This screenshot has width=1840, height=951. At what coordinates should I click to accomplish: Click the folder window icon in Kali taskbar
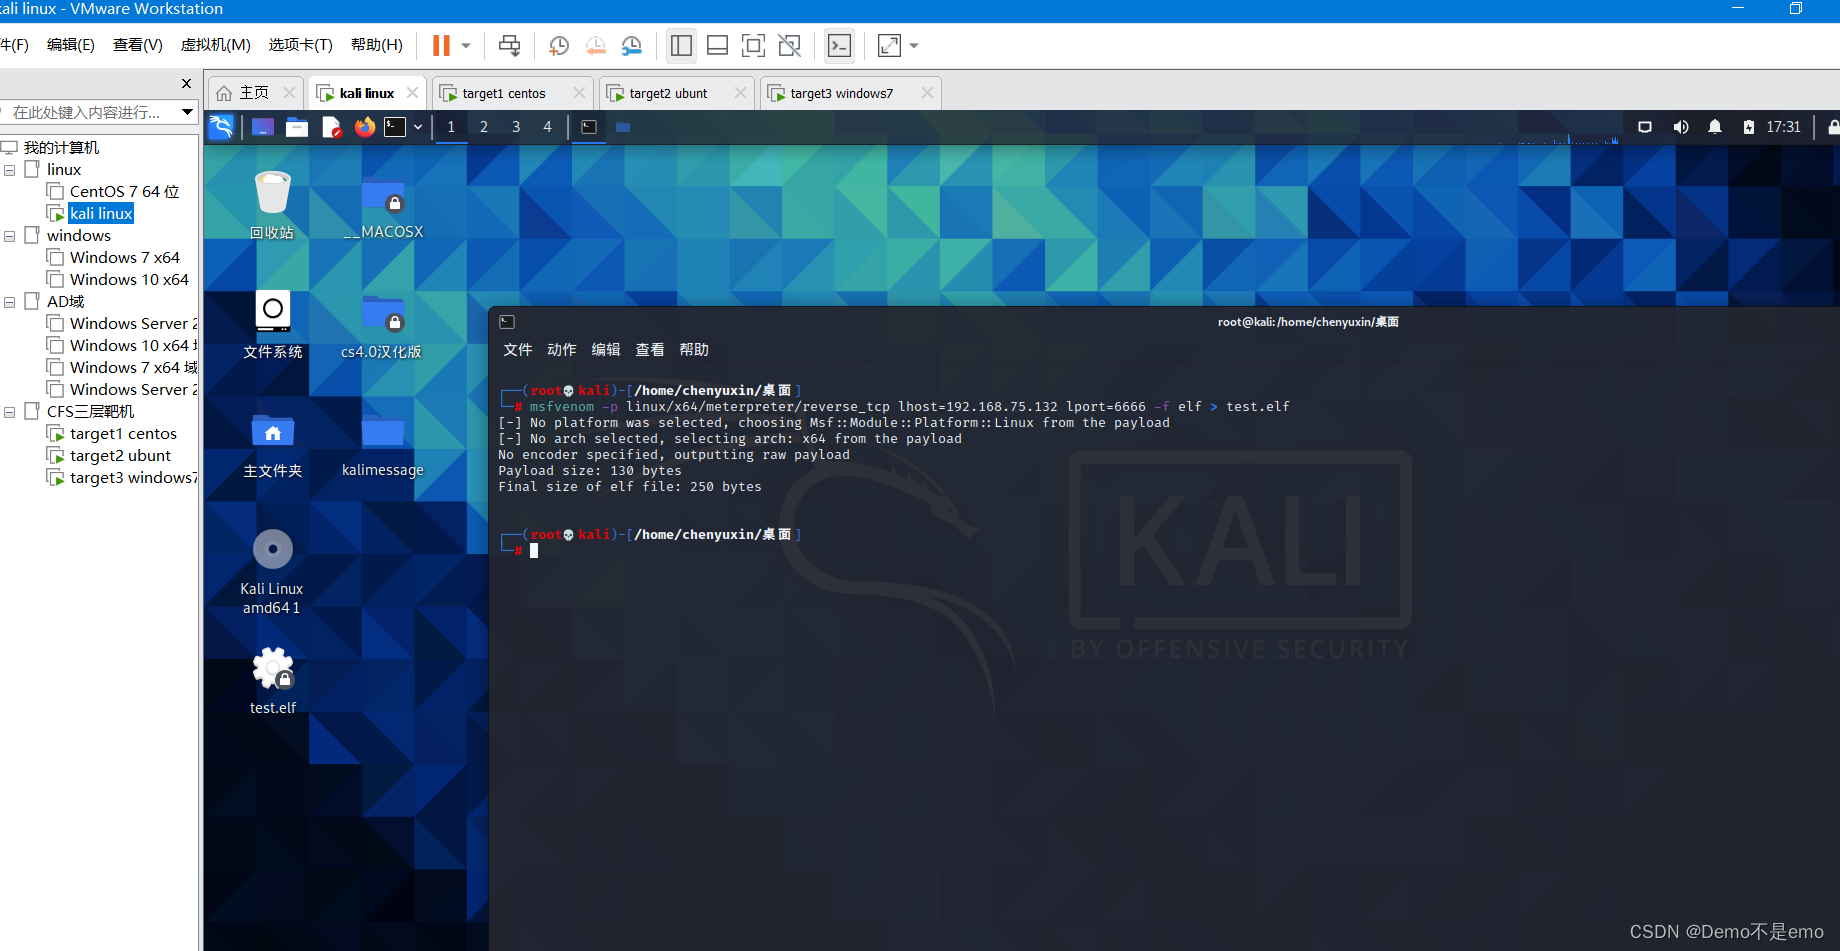(x=623, y=127)
